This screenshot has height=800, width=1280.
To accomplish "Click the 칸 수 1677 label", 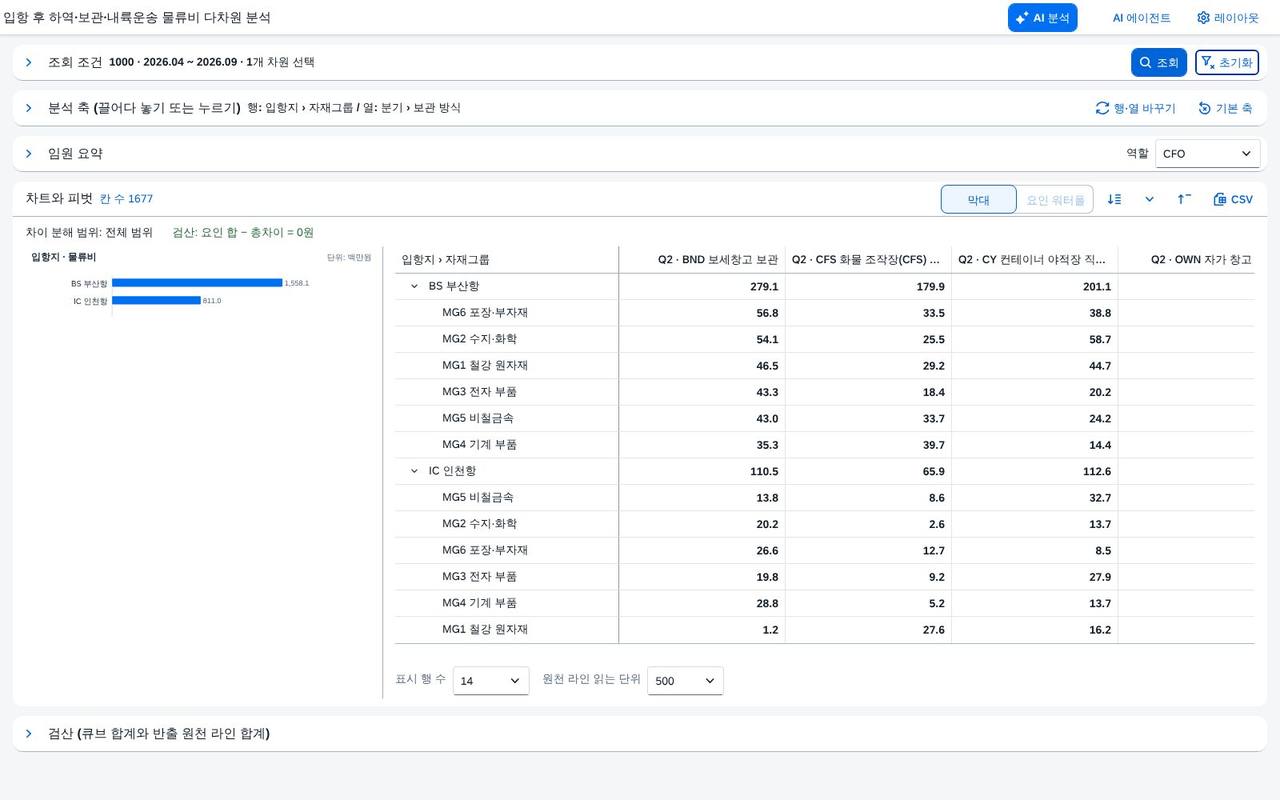I will coord(126,199).
